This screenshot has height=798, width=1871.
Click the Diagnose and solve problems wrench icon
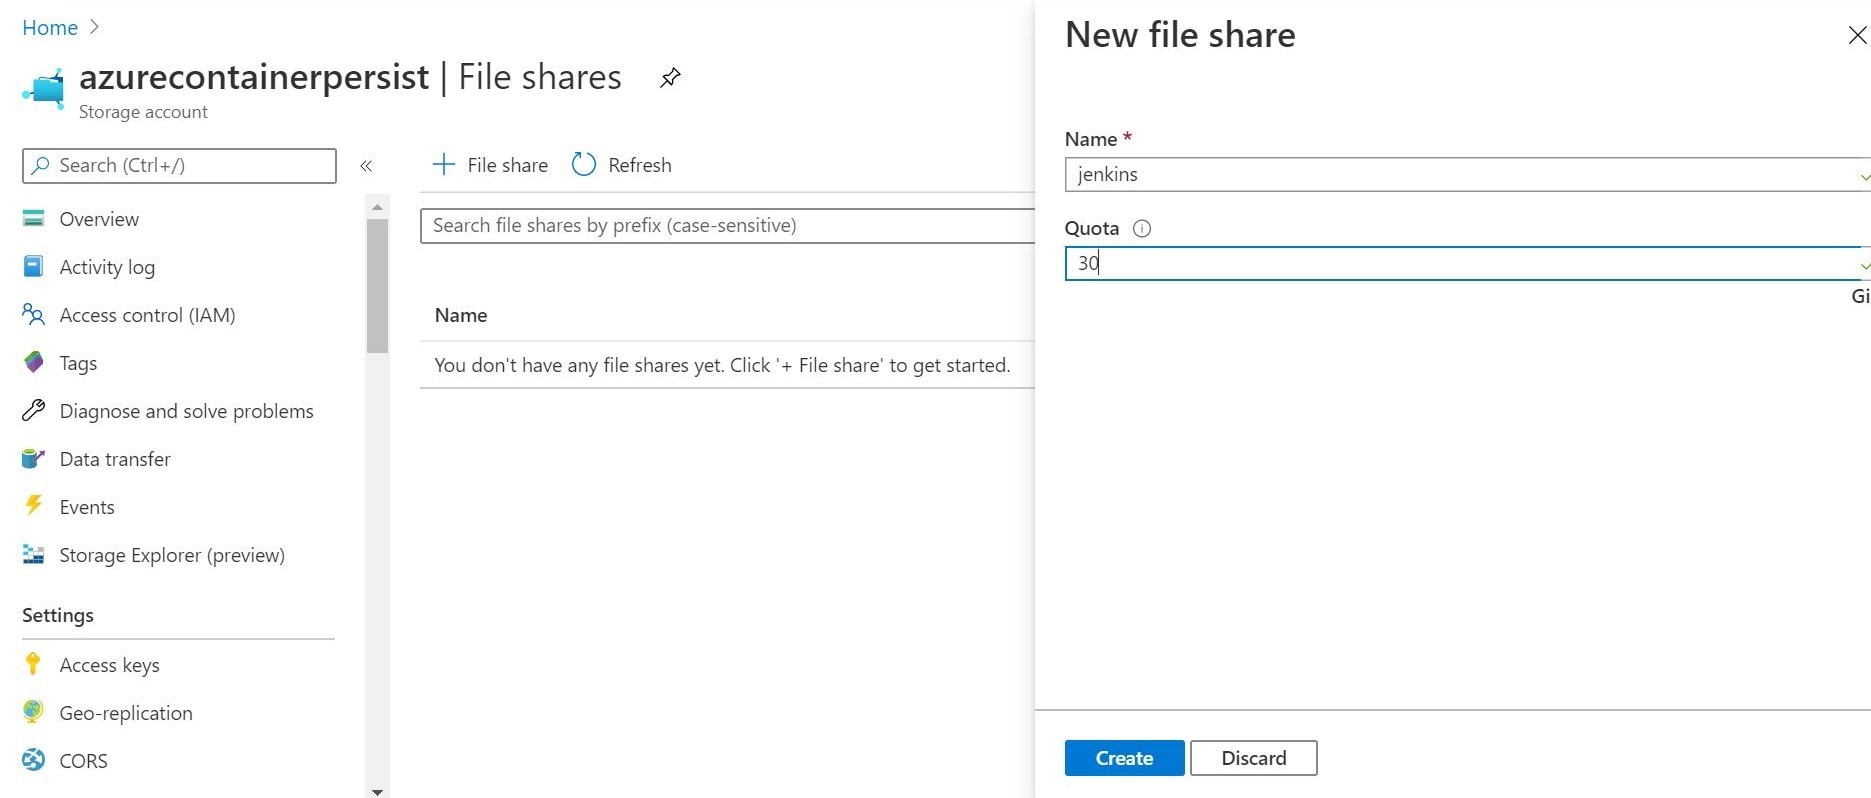point(34,410)
